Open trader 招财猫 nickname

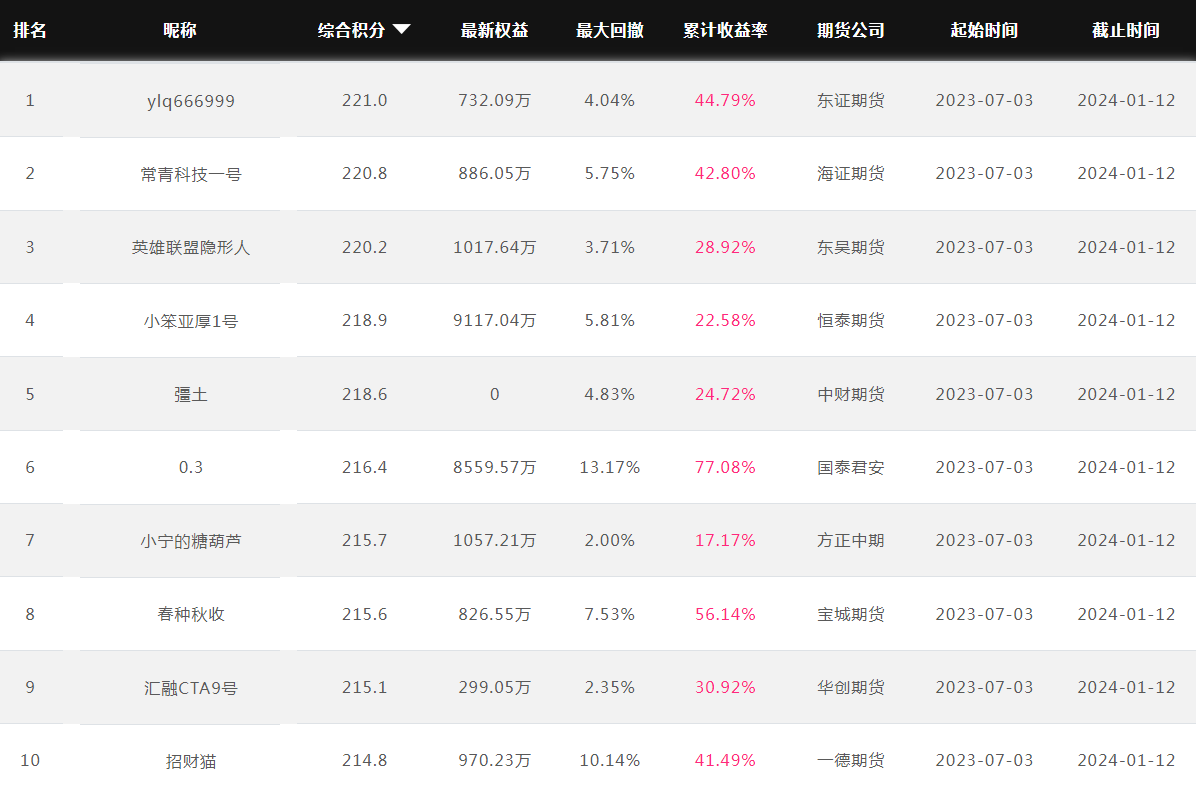(191, 761)
